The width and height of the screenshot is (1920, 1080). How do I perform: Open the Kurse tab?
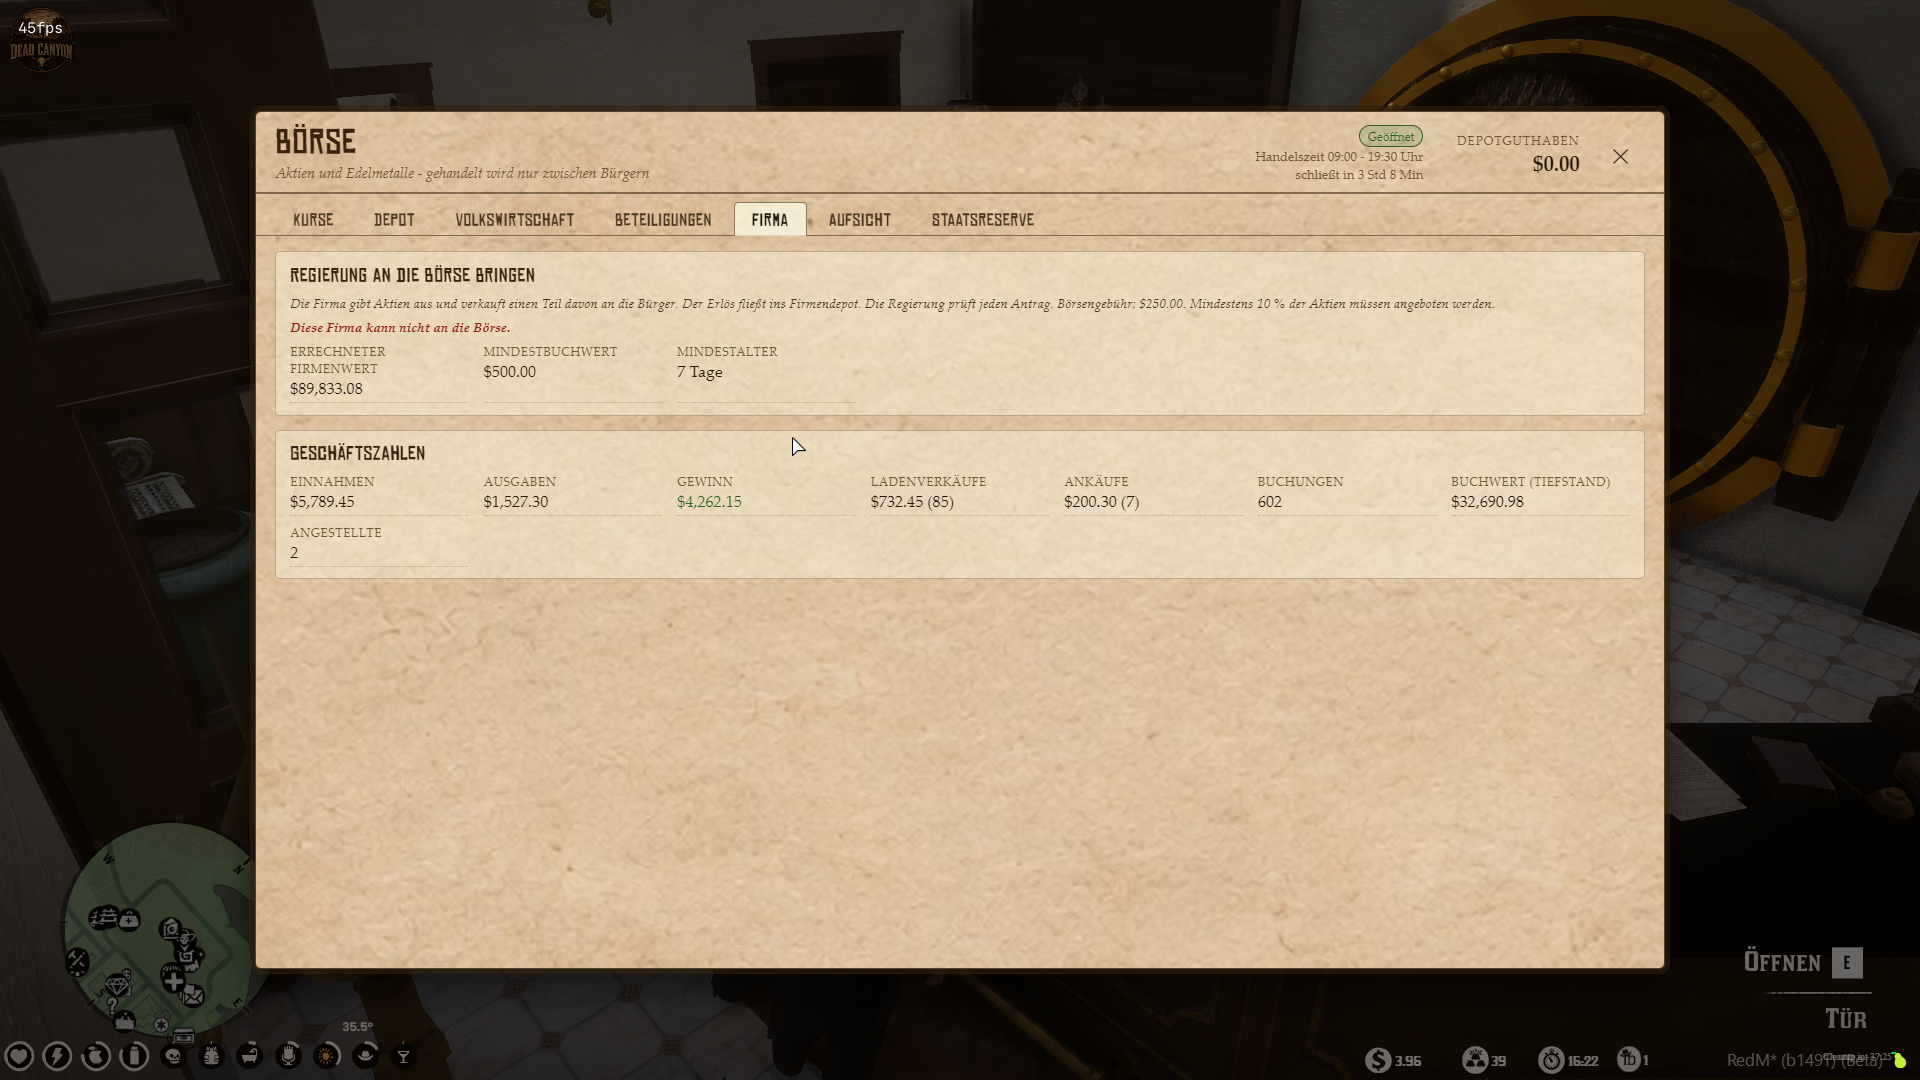point(313,220)
